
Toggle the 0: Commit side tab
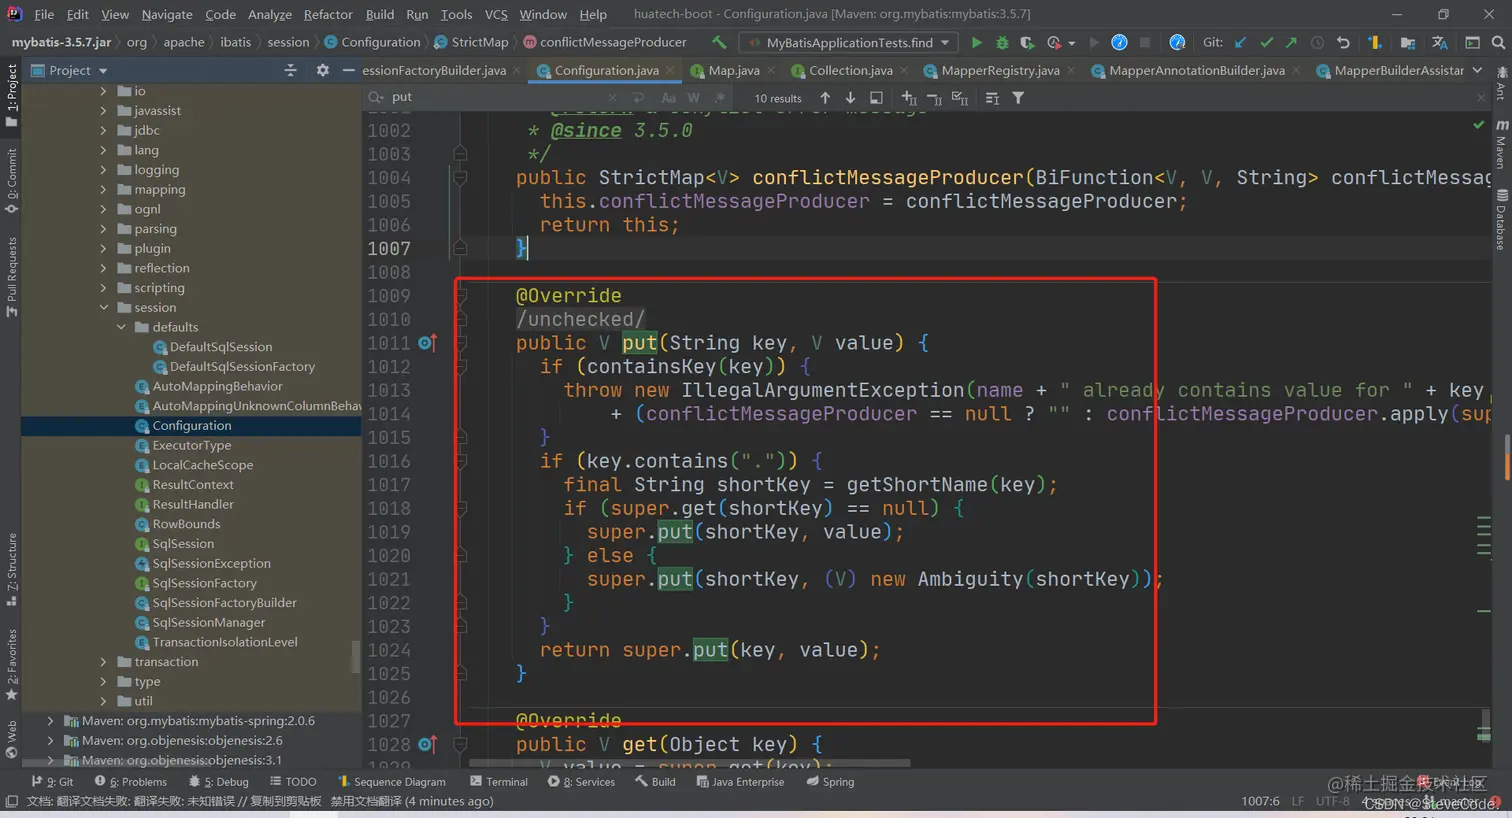[11, 181]
